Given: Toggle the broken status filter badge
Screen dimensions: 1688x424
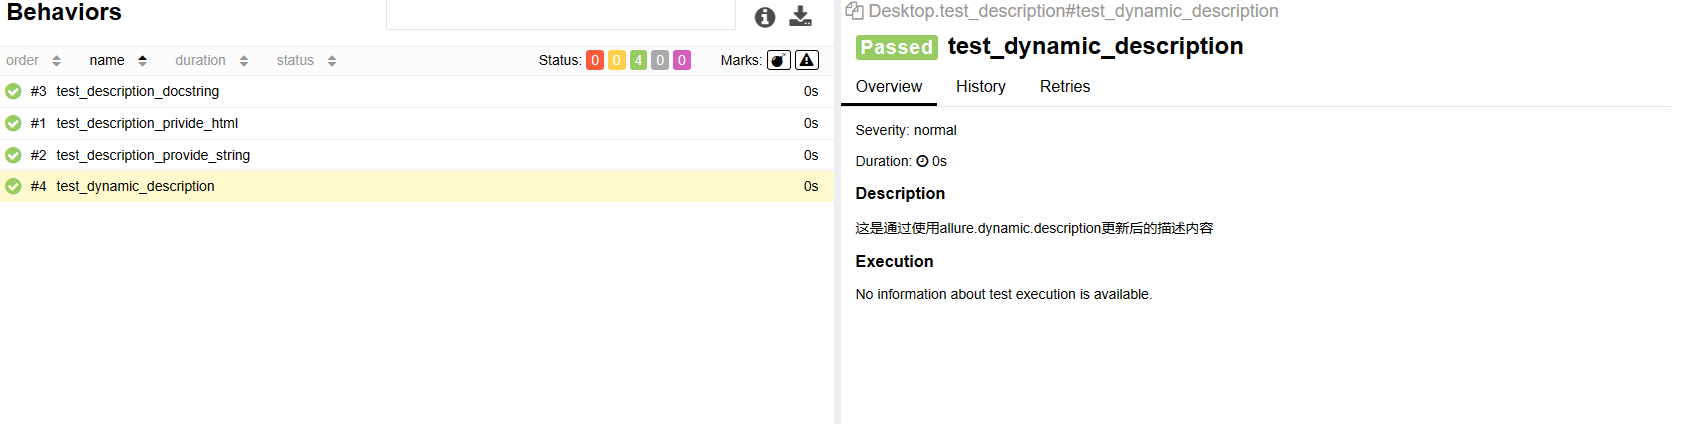Looking at the screenshot, I should pos(617,60).
